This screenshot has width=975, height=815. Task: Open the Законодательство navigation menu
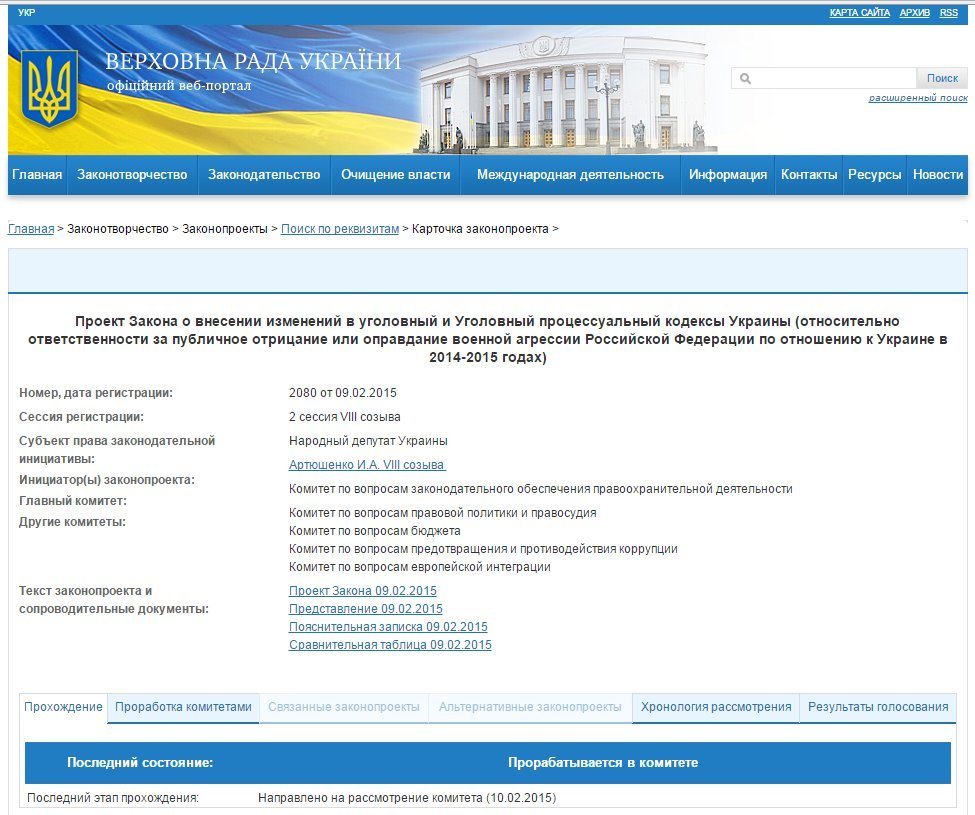click(264, 175)
